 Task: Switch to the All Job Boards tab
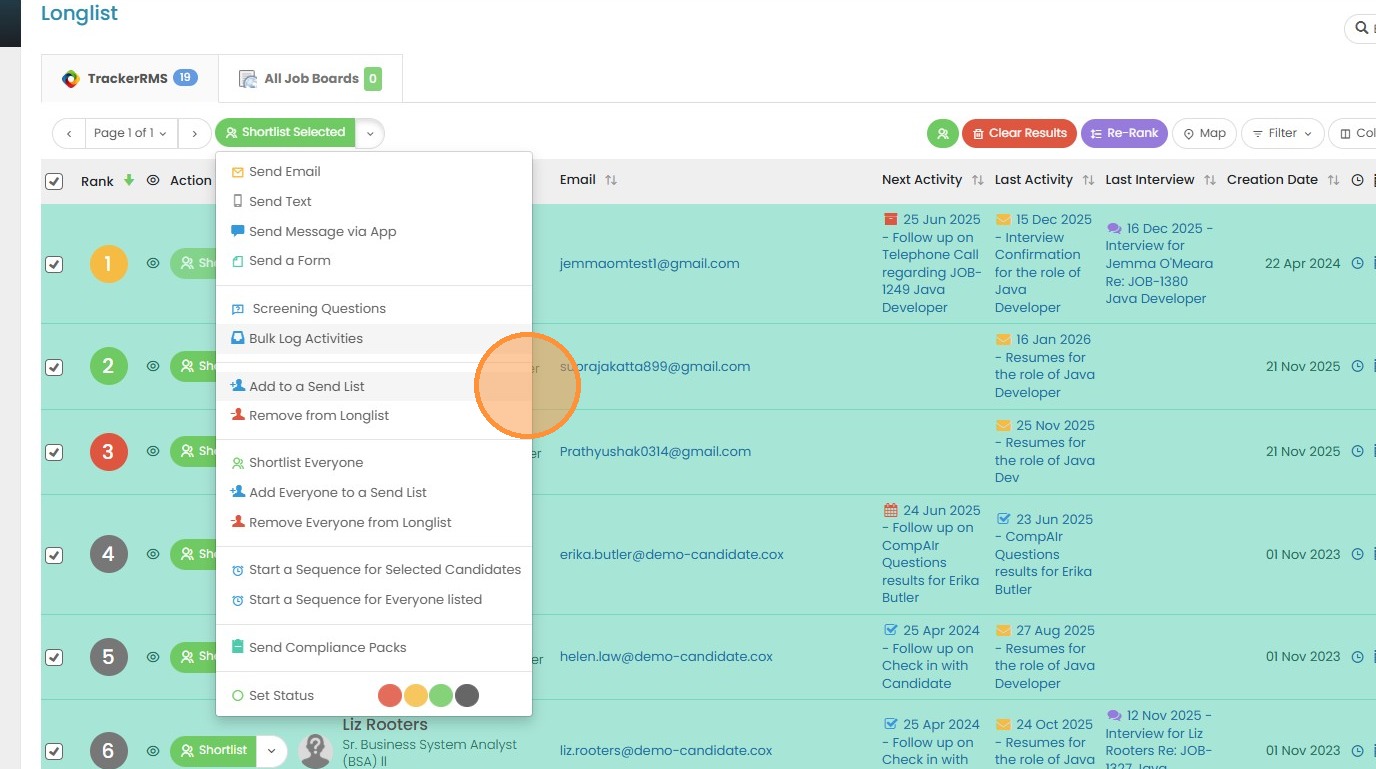(310, 79)
